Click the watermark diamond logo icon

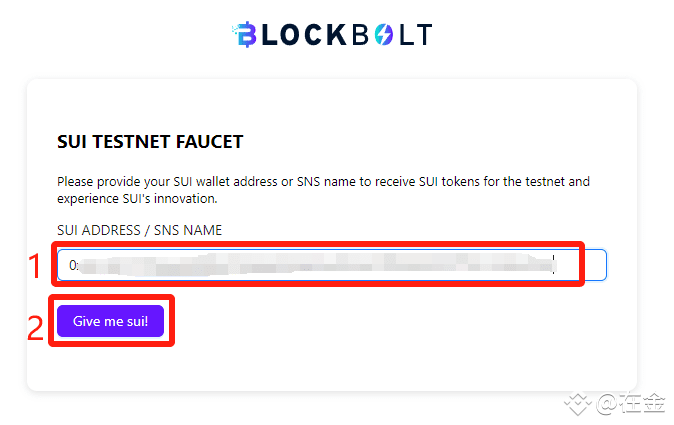[578, 404]
